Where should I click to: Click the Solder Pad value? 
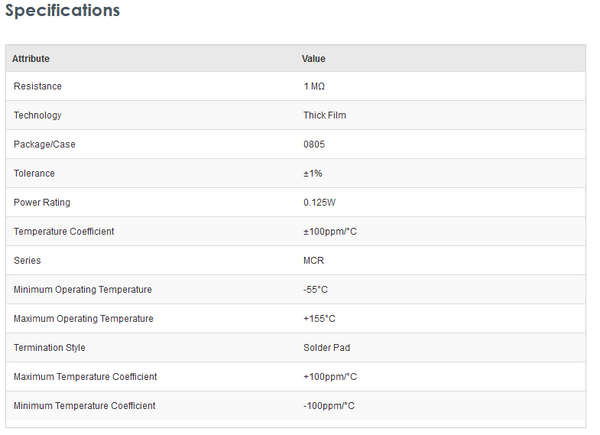327,348
